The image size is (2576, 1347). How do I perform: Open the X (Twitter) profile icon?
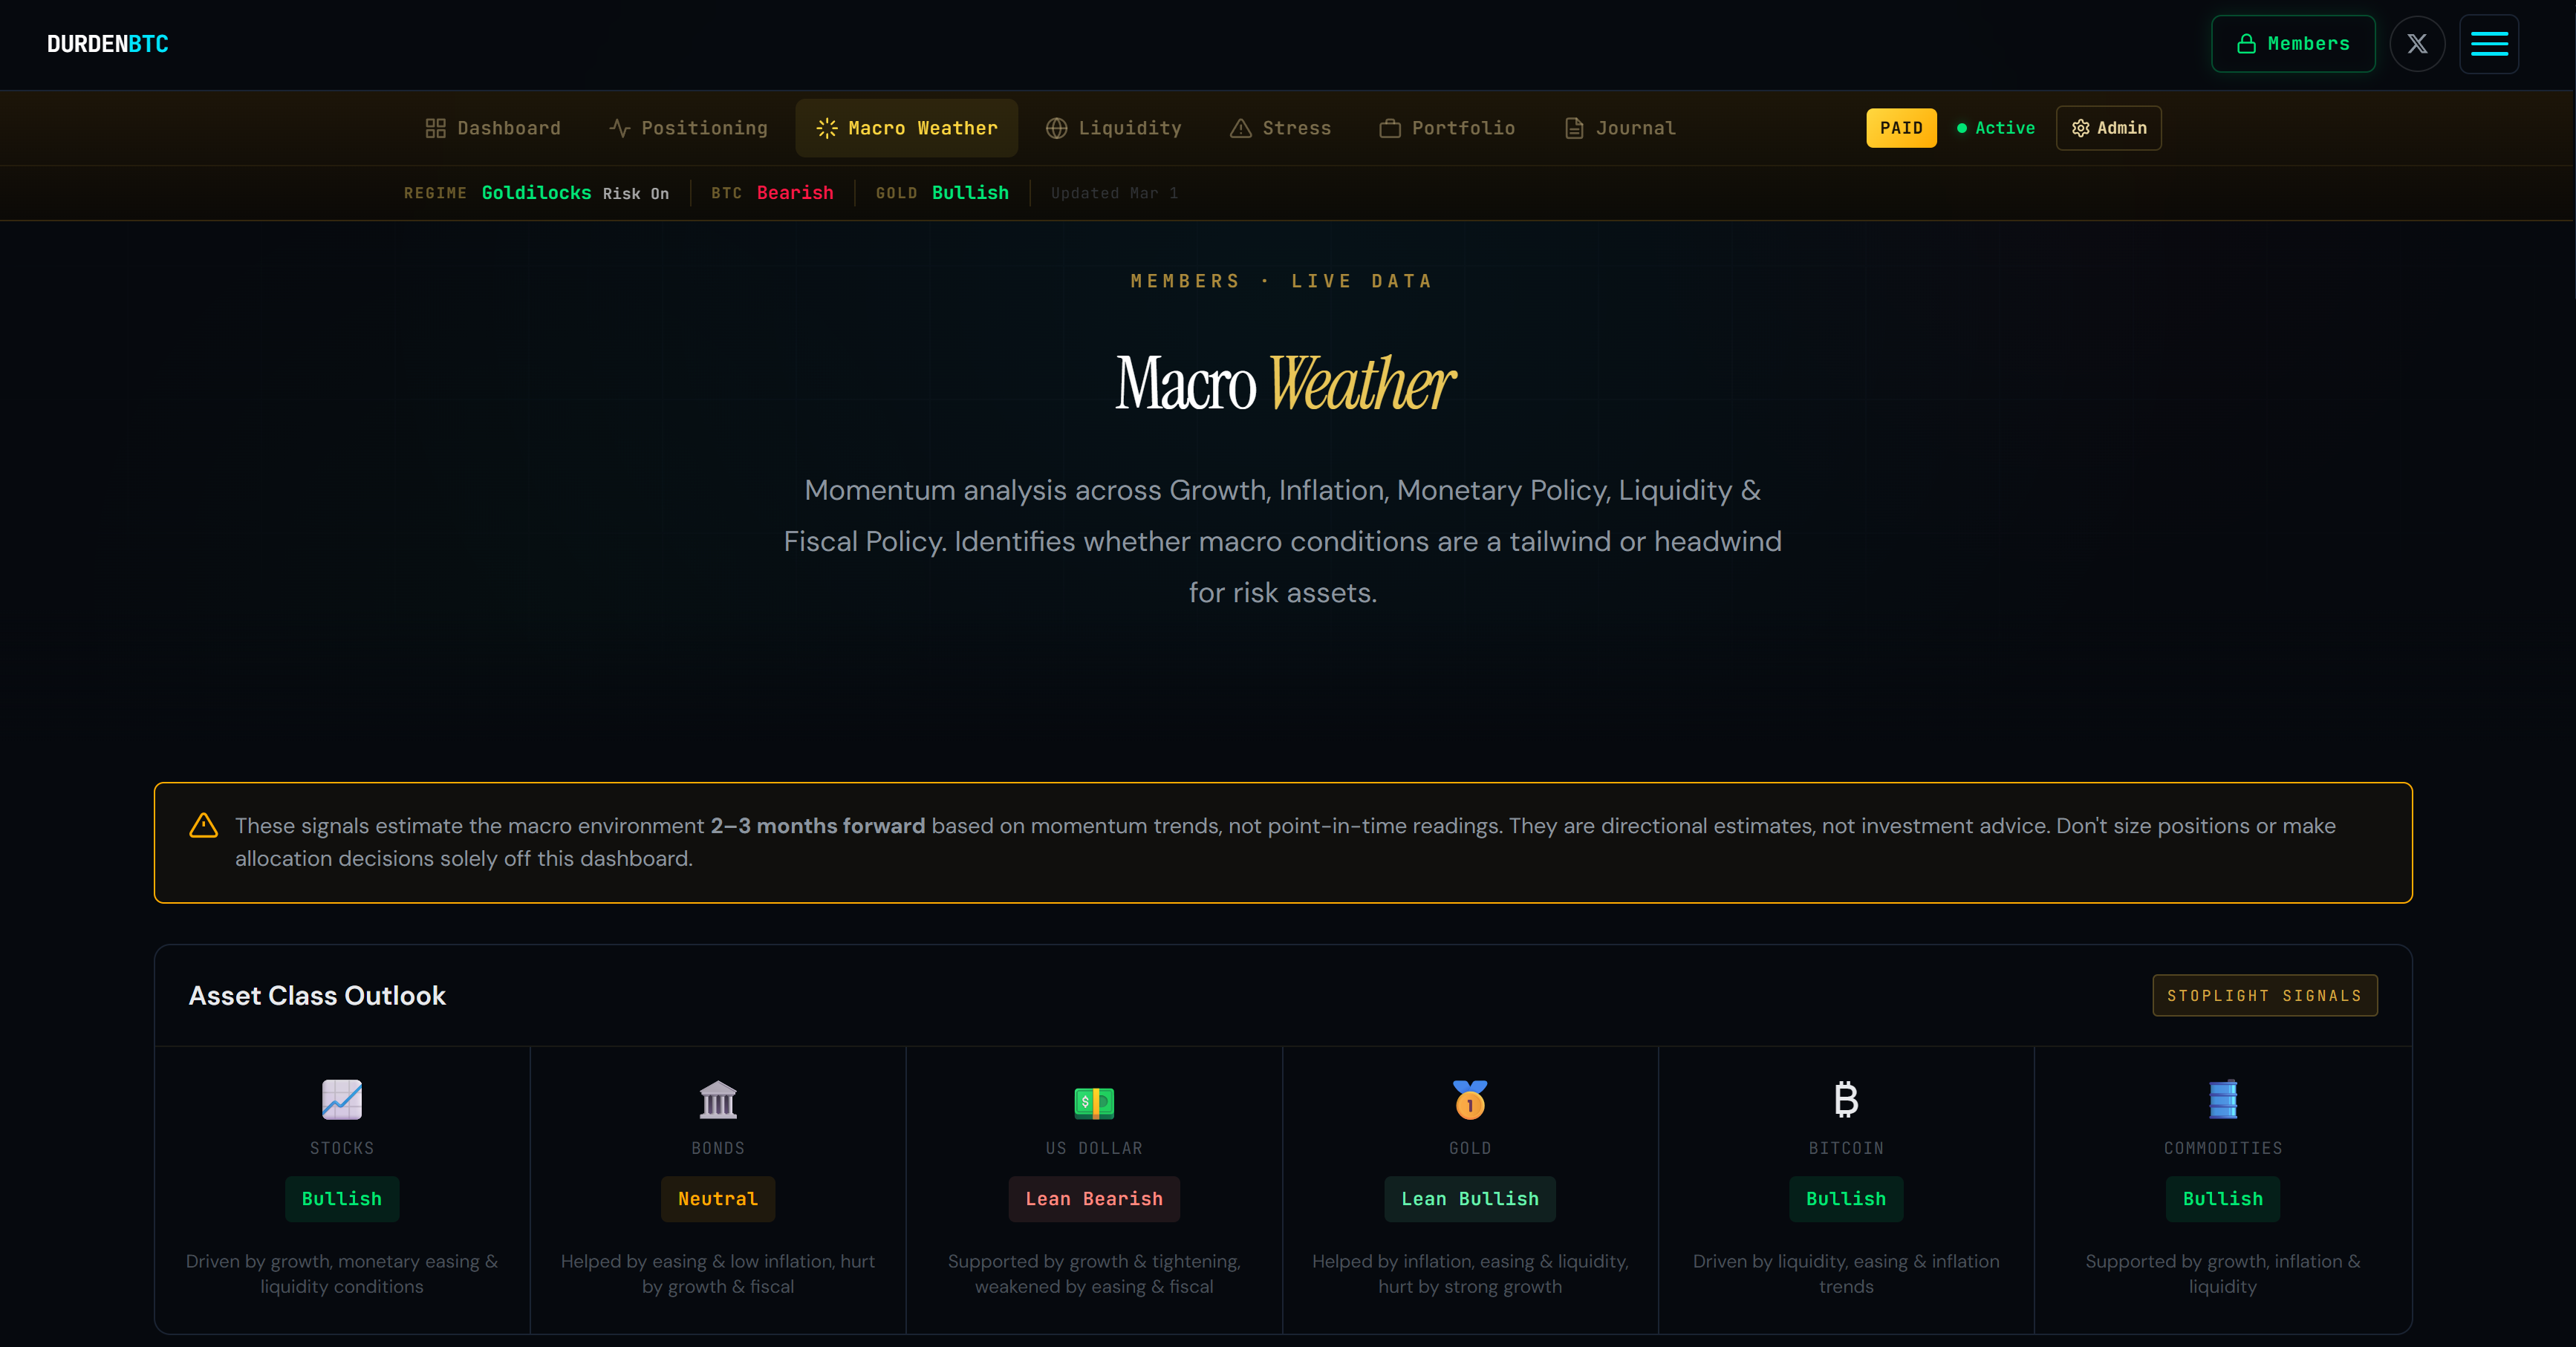coord(2417,44)
